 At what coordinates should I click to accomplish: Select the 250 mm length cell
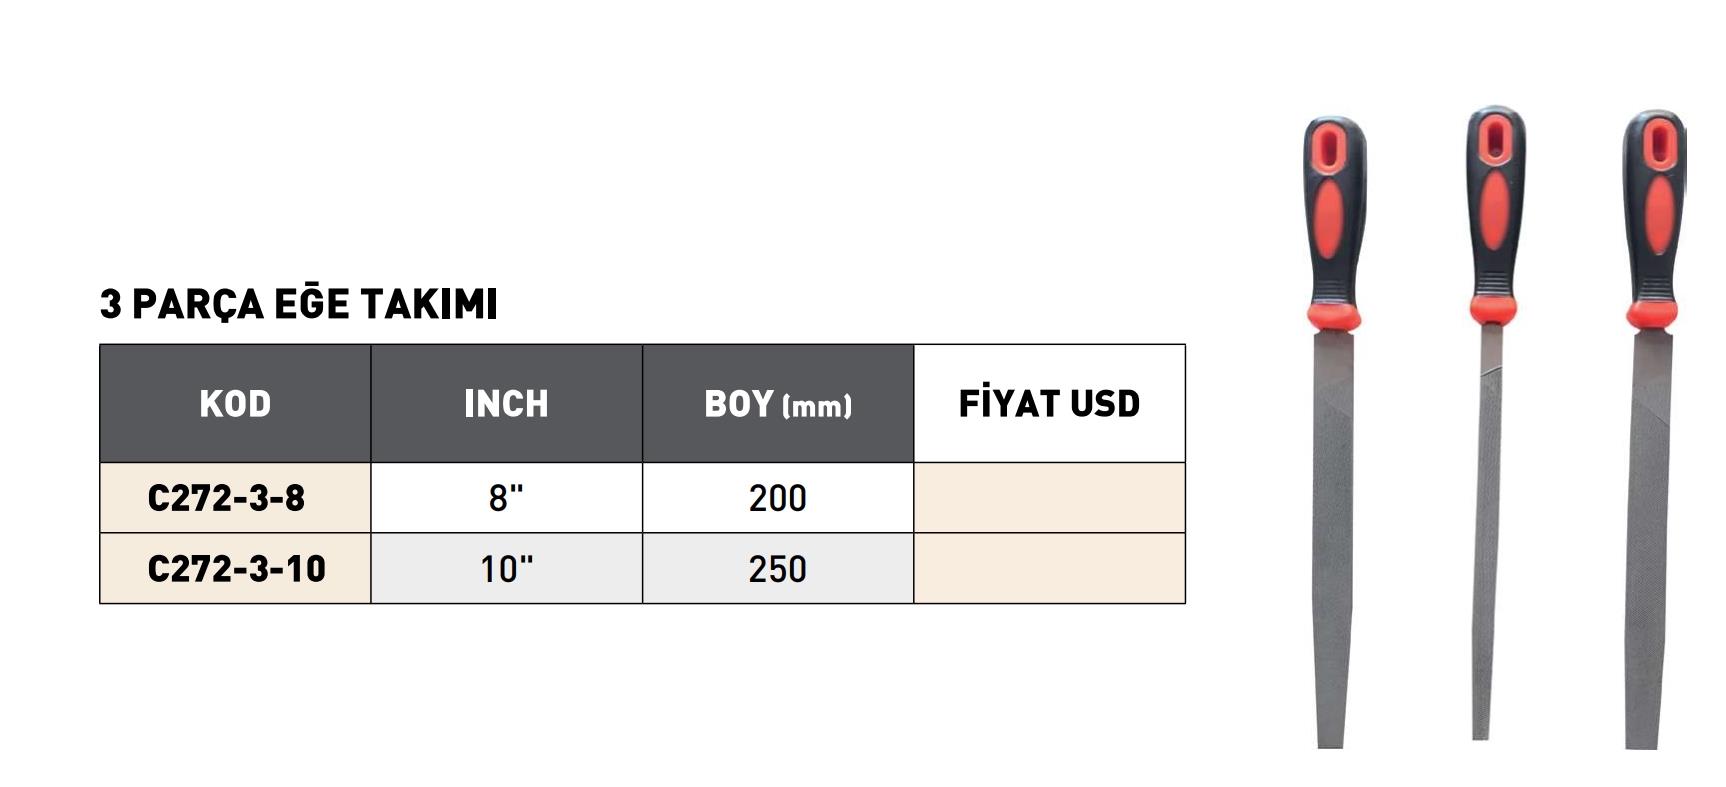(777, 569)
